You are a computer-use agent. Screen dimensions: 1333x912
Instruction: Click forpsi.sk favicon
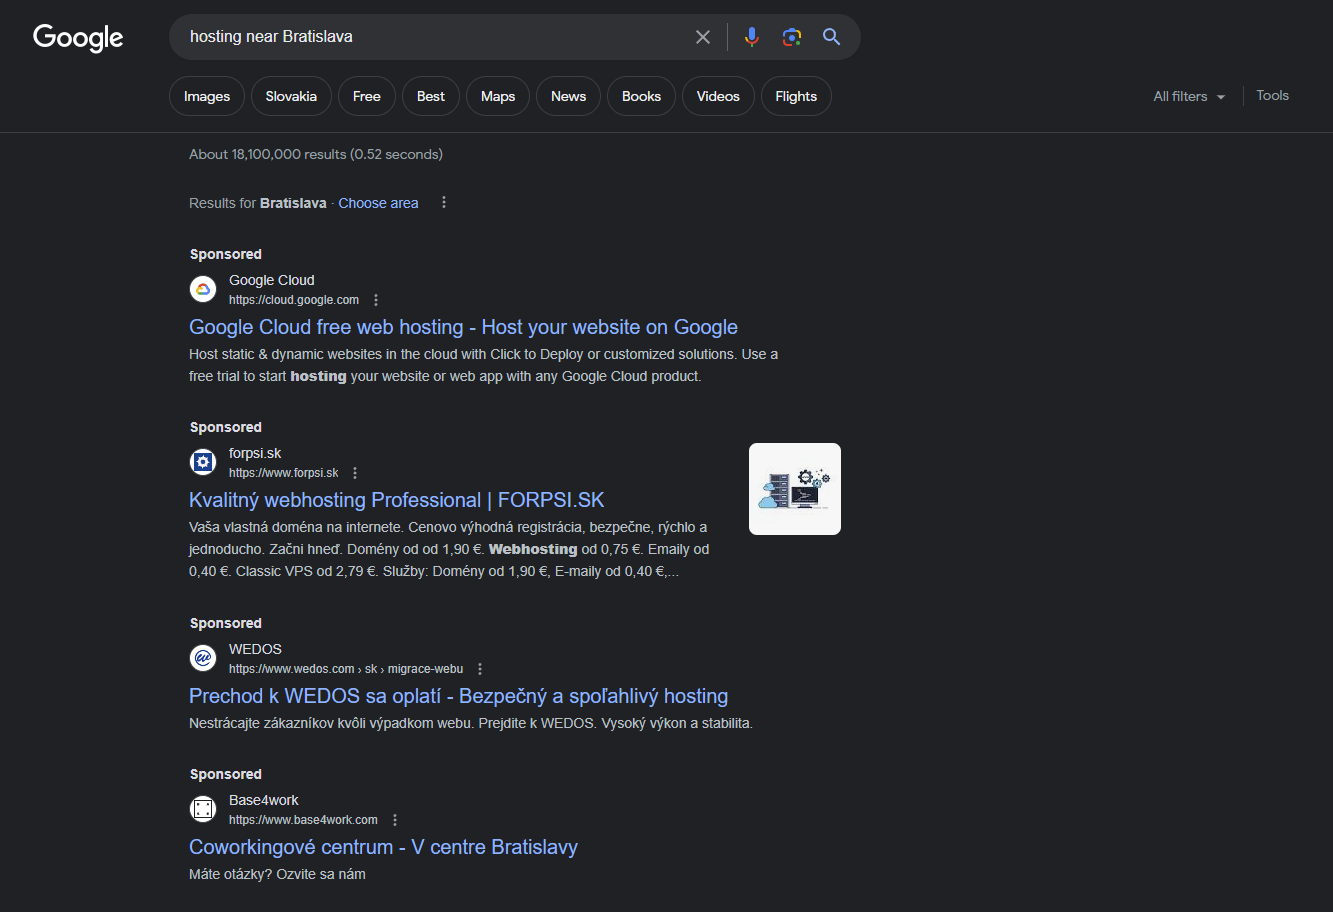point(203,462)
